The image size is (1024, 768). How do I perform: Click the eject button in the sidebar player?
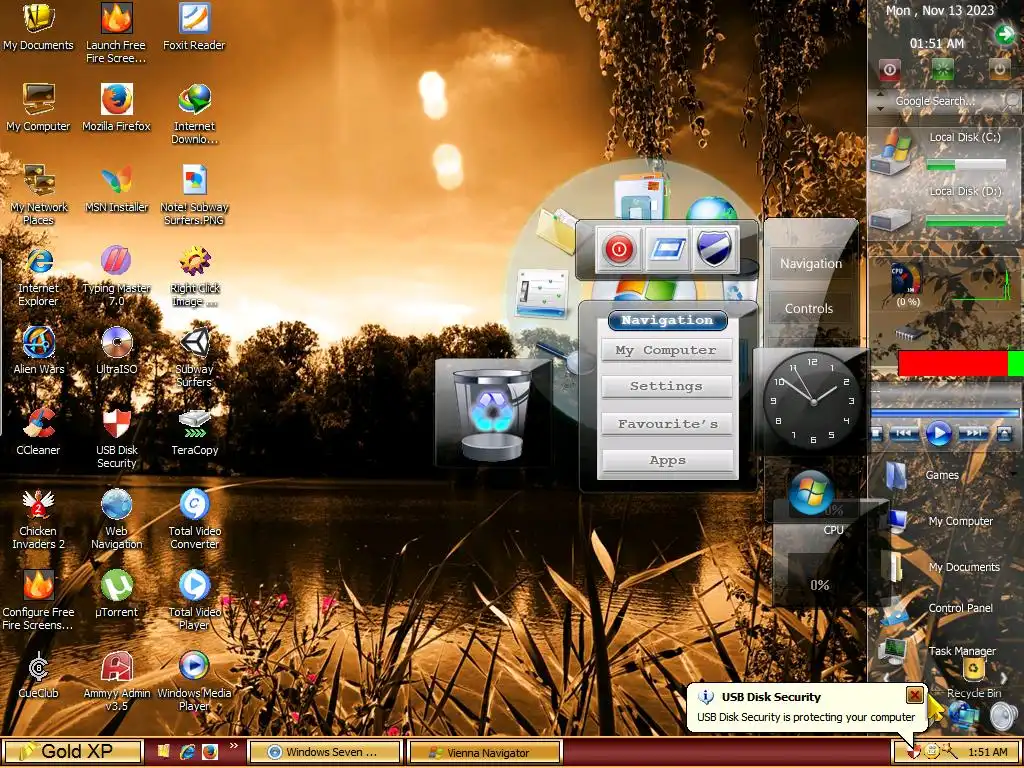(x=1004, y=433)
